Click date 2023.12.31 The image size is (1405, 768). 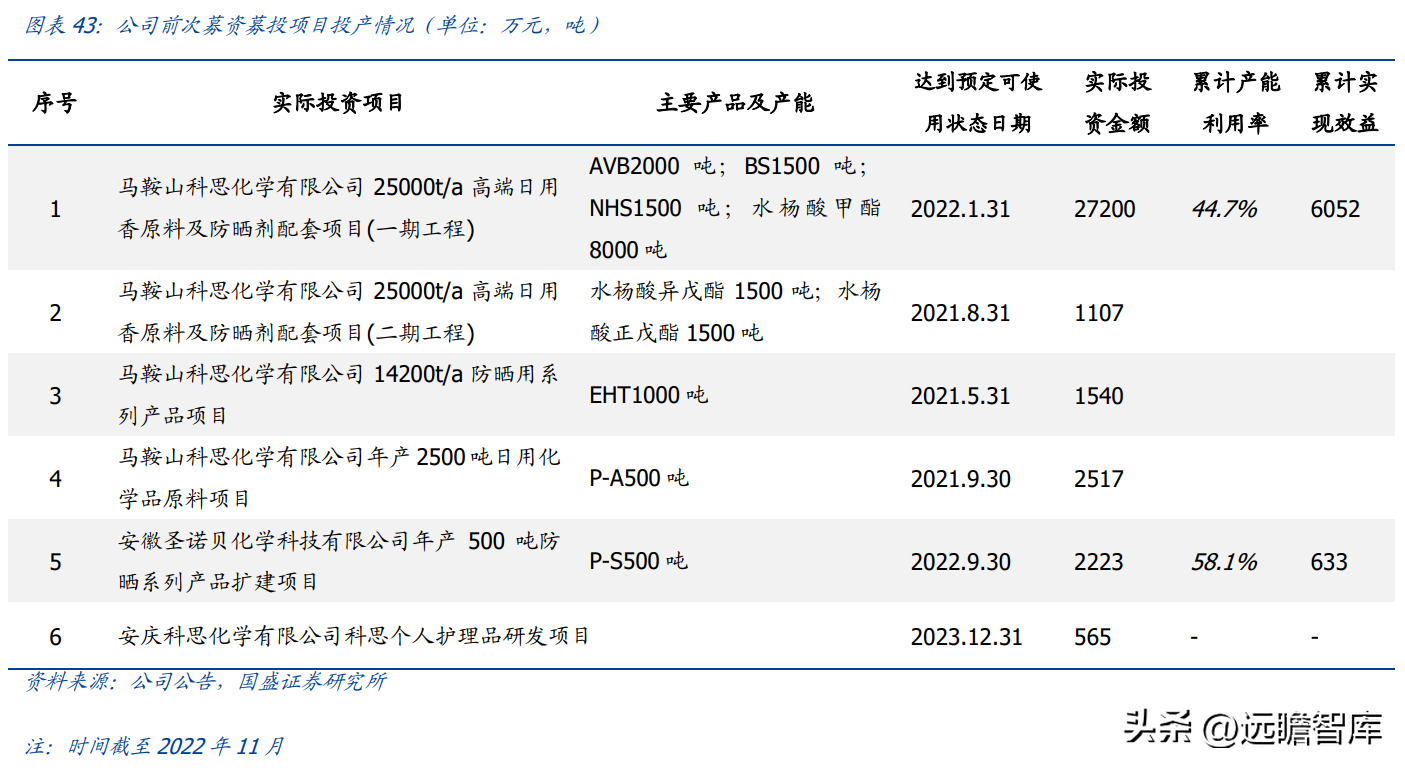click(x=966, y=637)
